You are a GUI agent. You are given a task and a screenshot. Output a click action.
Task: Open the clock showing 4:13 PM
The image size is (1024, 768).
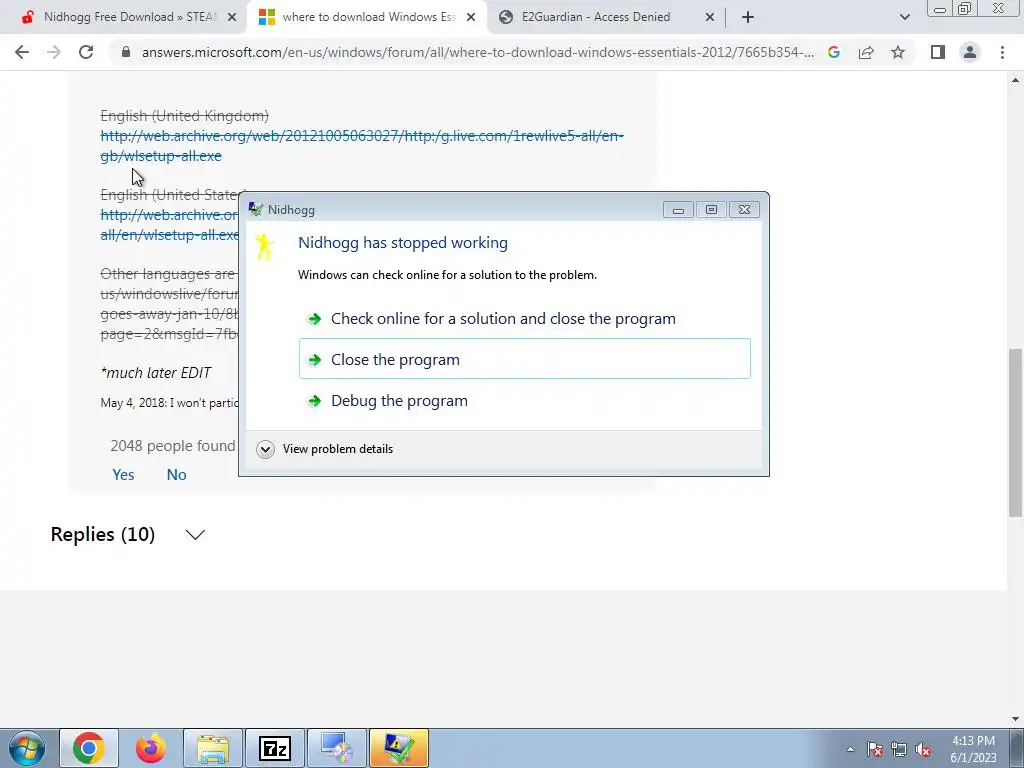[x=973, y=749]
